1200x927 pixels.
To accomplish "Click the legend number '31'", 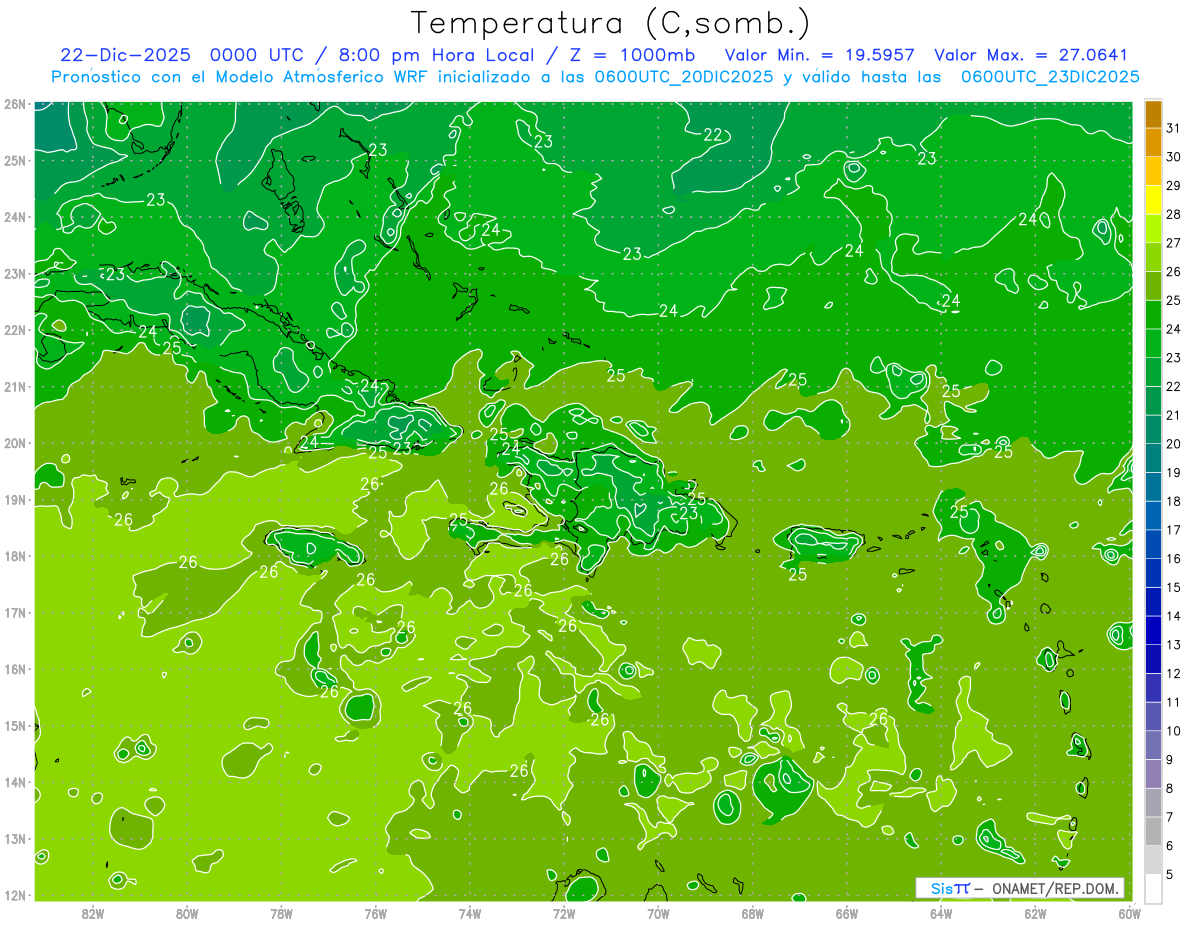I will tap(1174, 129).
